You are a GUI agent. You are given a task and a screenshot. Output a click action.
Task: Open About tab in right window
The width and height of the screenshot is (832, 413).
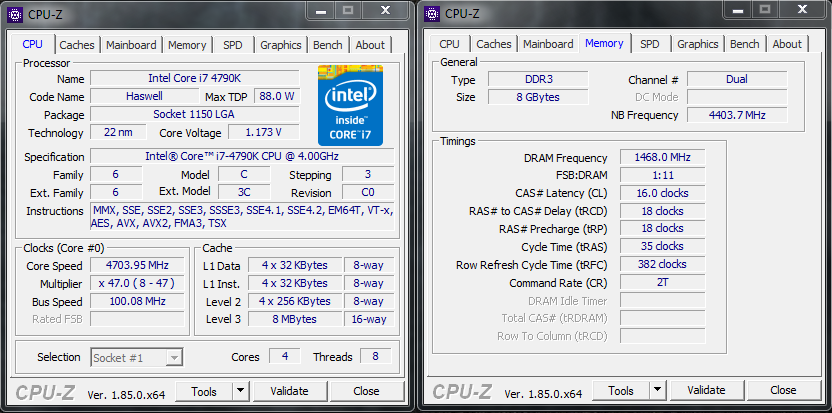(787, 44)
